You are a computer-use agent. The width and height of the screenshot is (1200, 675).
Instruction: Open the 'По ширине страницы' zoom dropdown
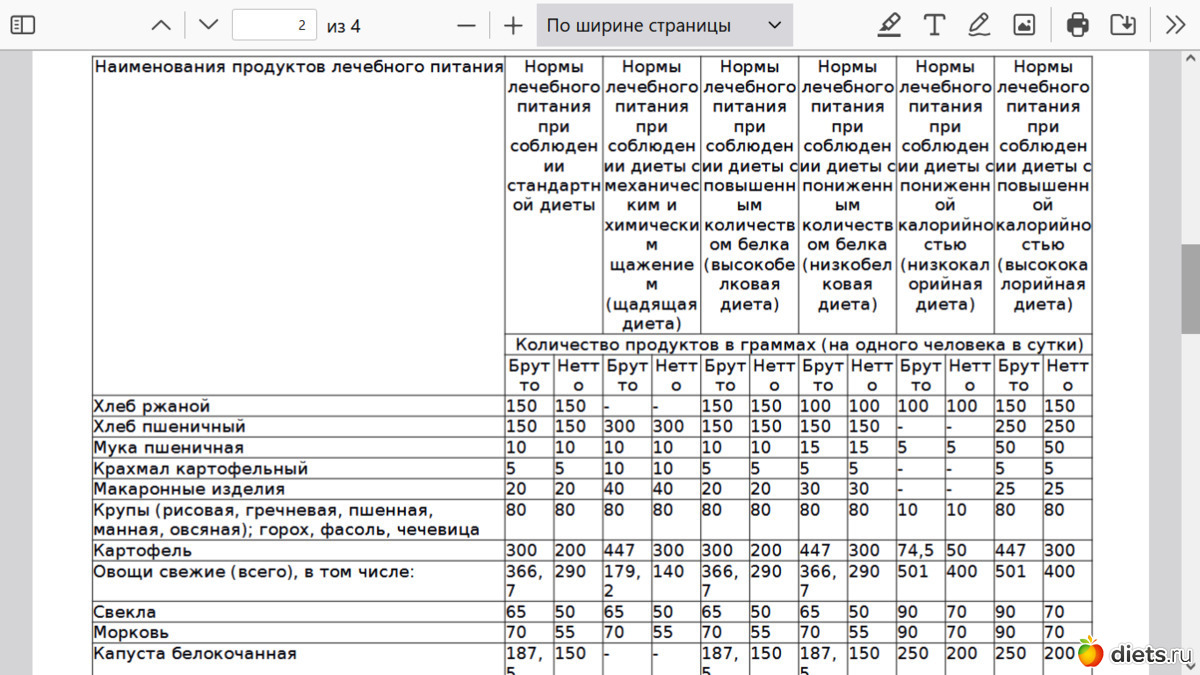664,25
